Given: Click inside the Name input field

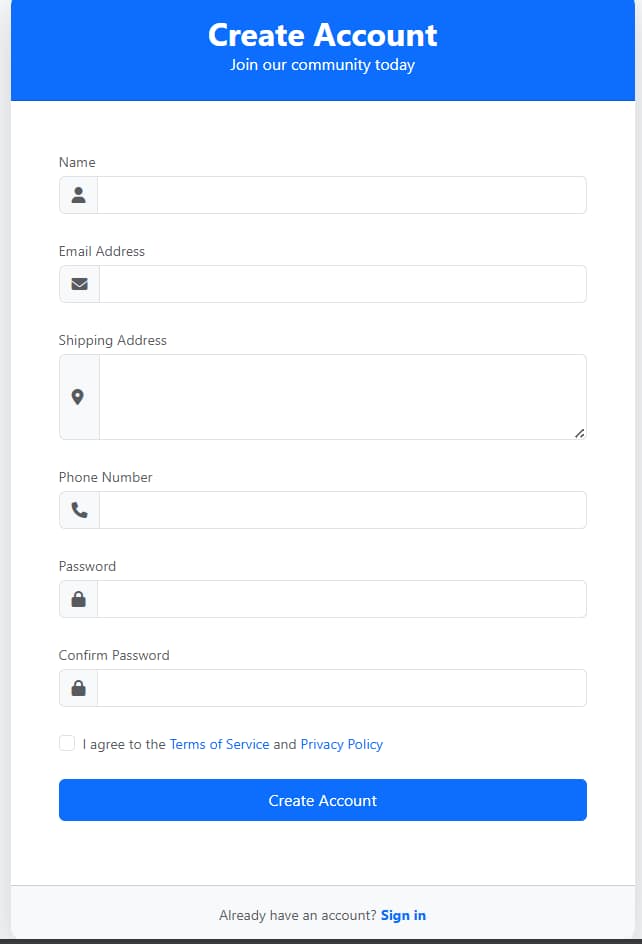Looking at the screenshot, I should pyautogui.click(x=340, y=194).
